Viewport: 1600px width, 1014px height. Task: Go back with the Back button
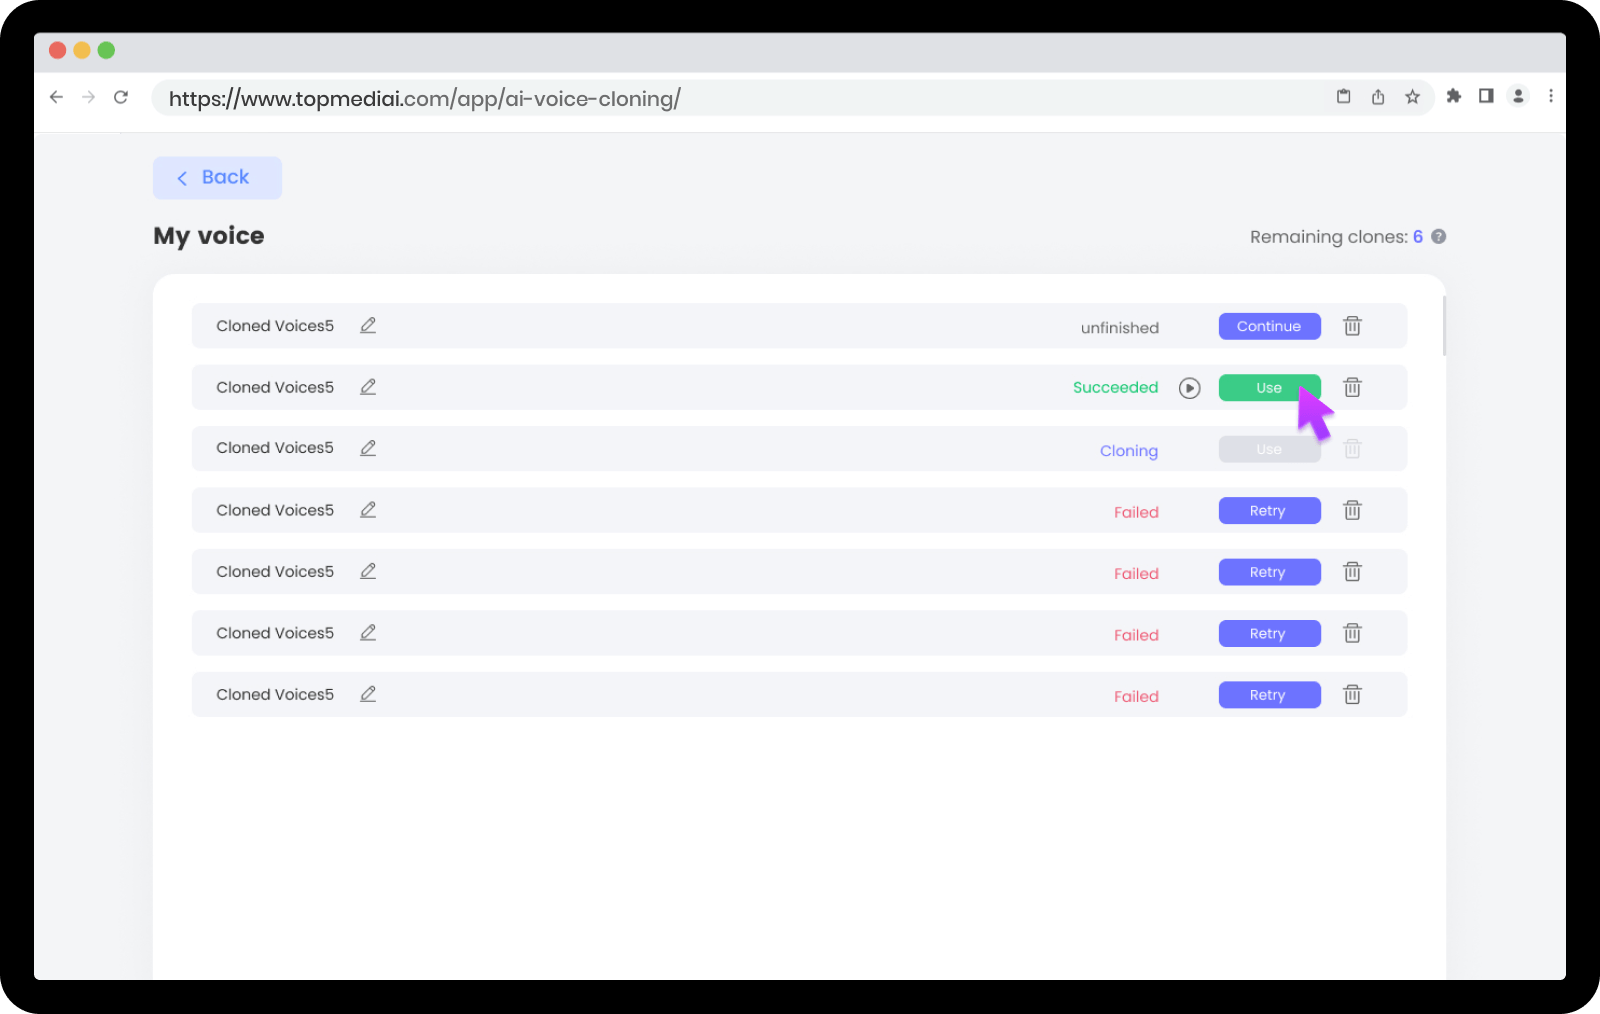pyautogui.click(x=217, y=178)
